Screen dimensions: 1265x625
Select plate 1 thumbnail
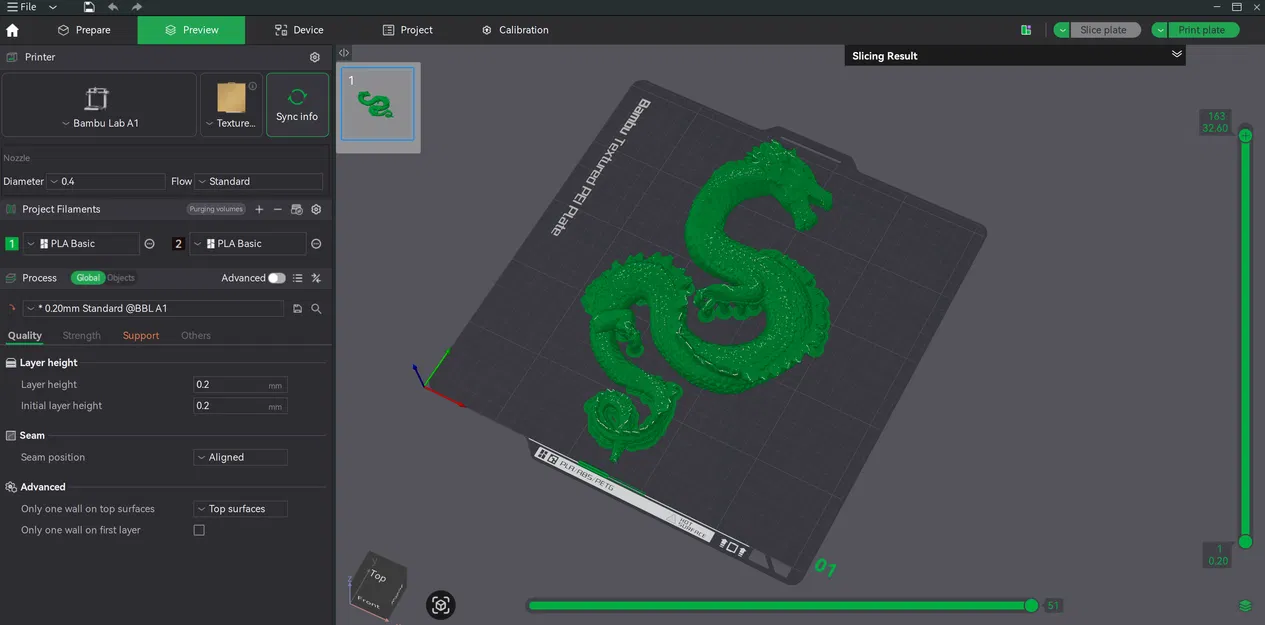[x=378, y=104]
